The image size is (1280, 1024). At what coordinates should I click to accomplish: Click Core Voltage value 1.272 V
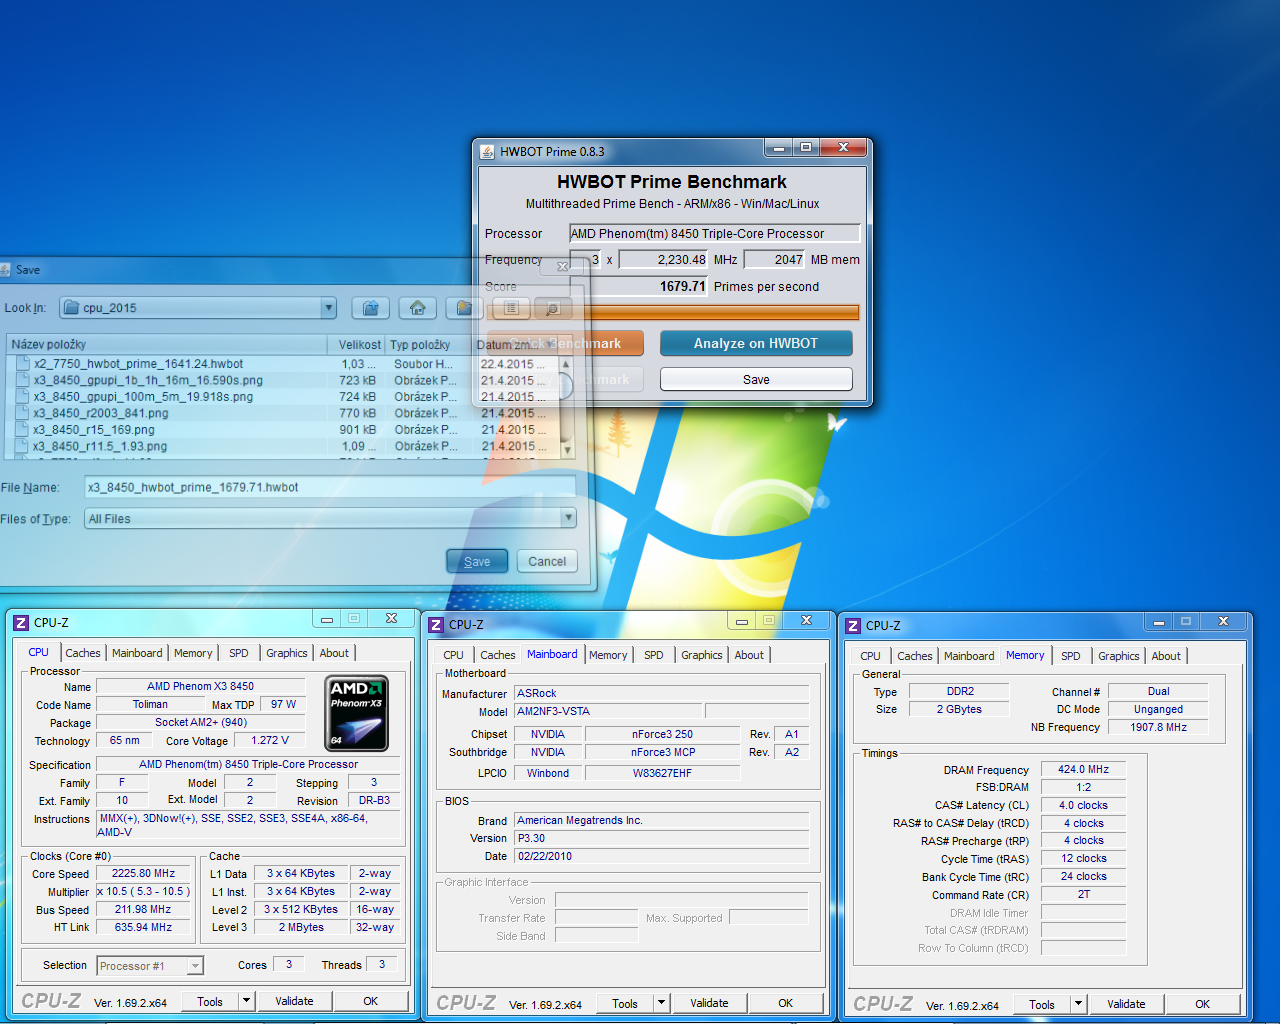[x=270, y=740]
